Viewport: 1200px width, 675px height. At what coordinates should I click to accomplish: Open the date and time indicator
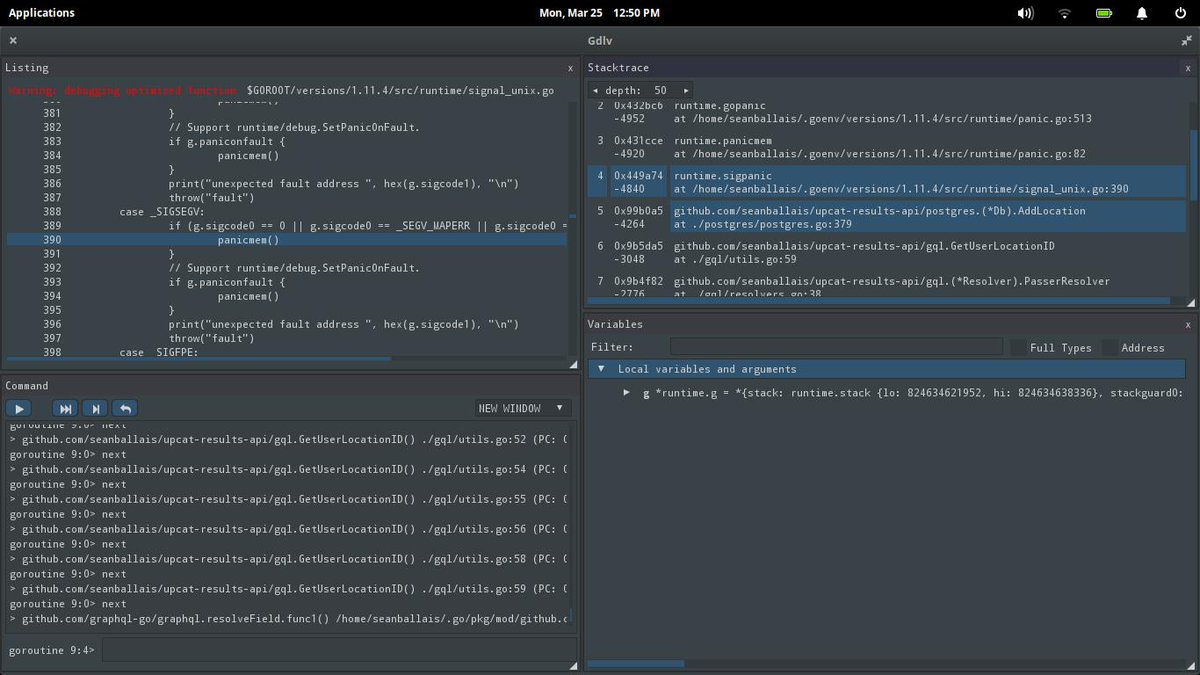coord(599,13)
